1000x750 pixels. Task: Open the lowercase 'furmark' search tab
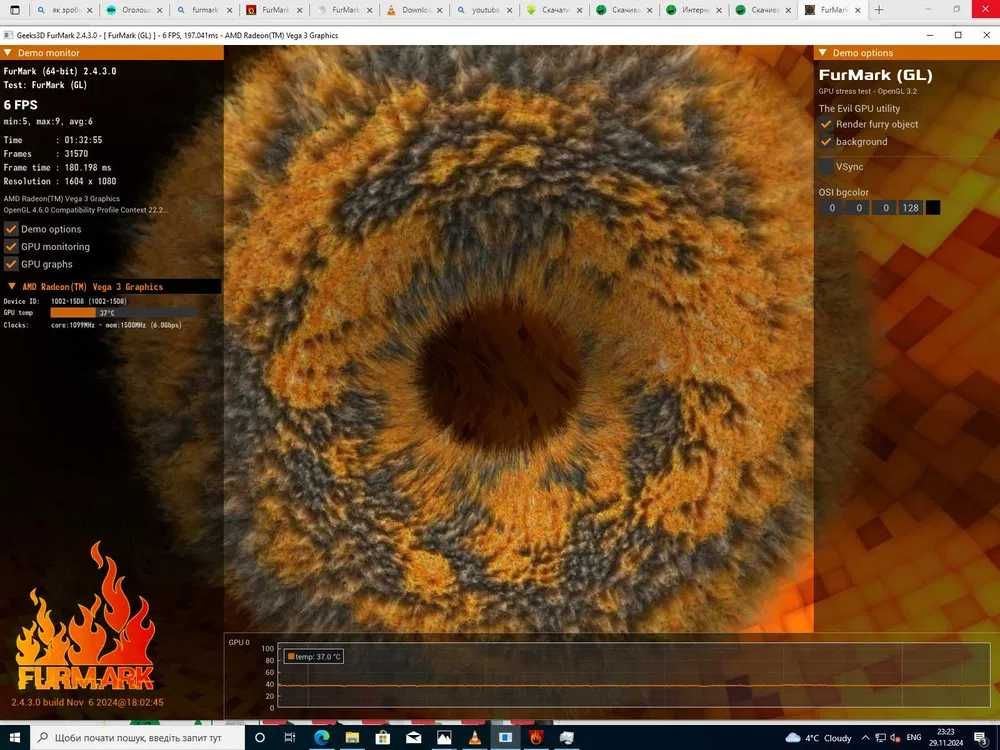point(203,10)
